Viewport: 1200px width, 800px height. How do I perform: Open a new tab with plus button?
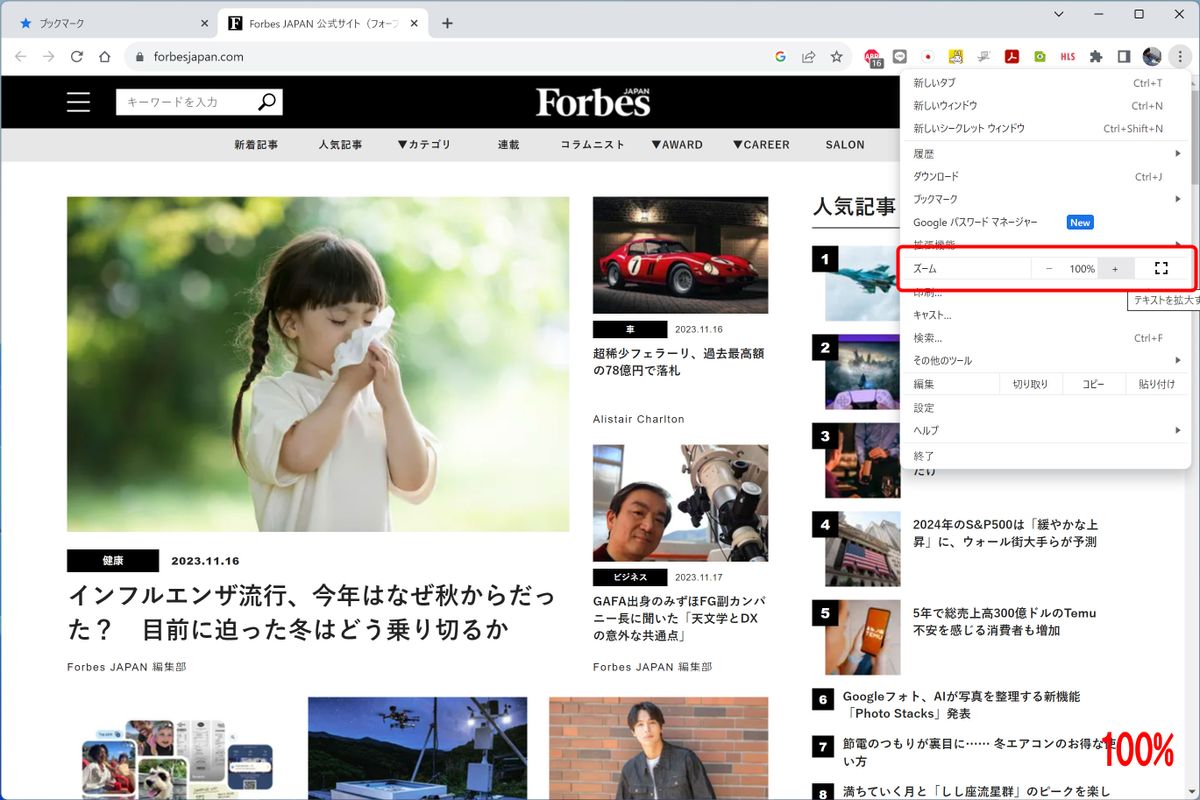point(447,23)
